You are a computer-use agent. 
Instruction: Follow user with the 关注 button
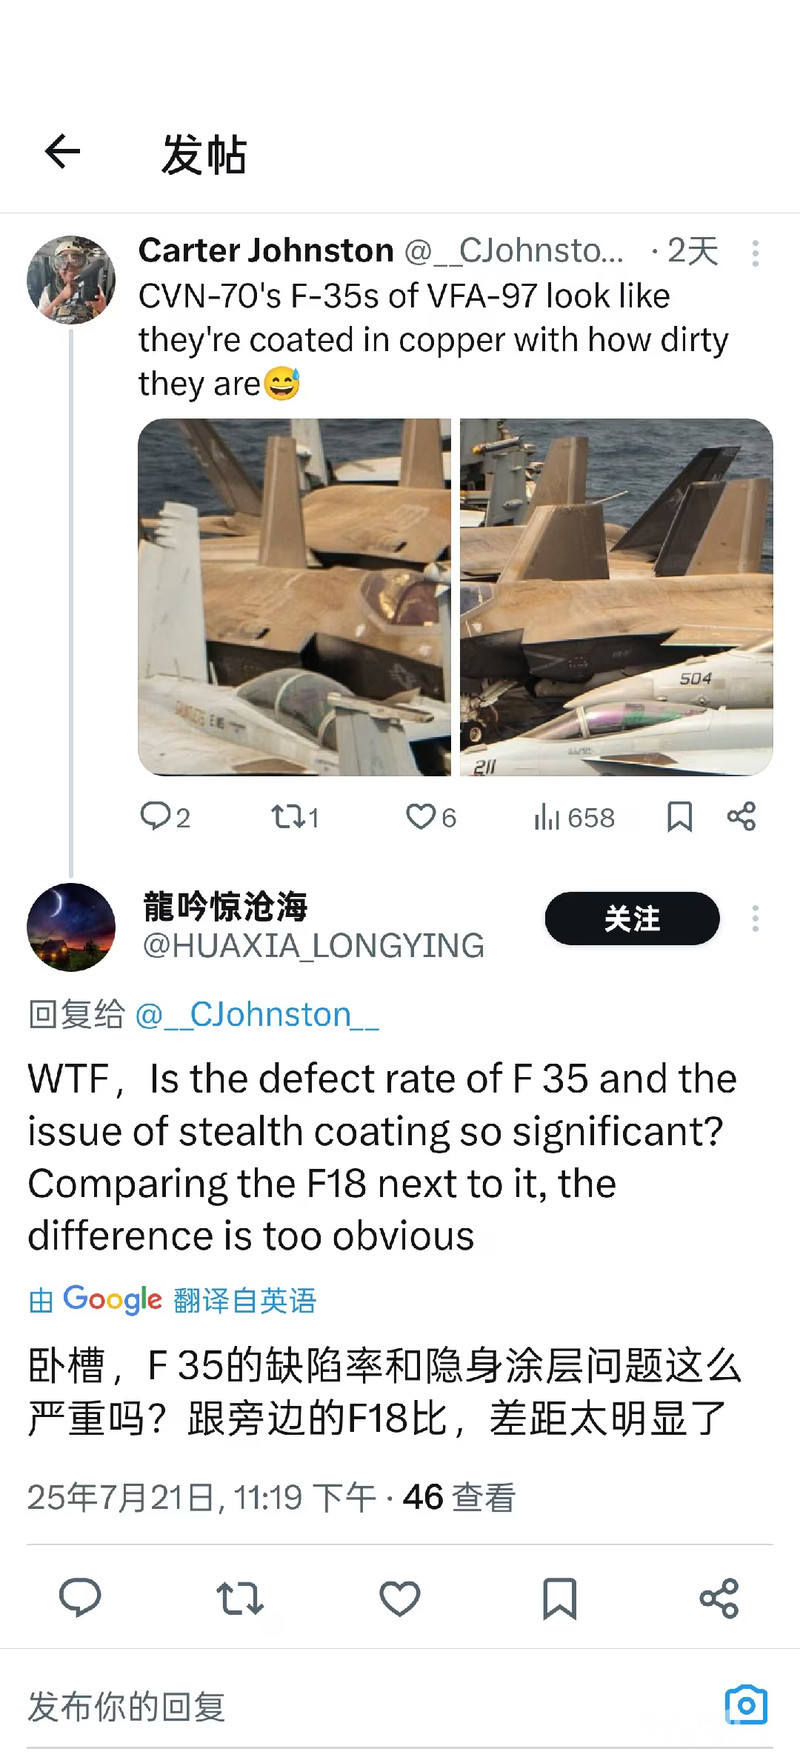pos(632,919)
